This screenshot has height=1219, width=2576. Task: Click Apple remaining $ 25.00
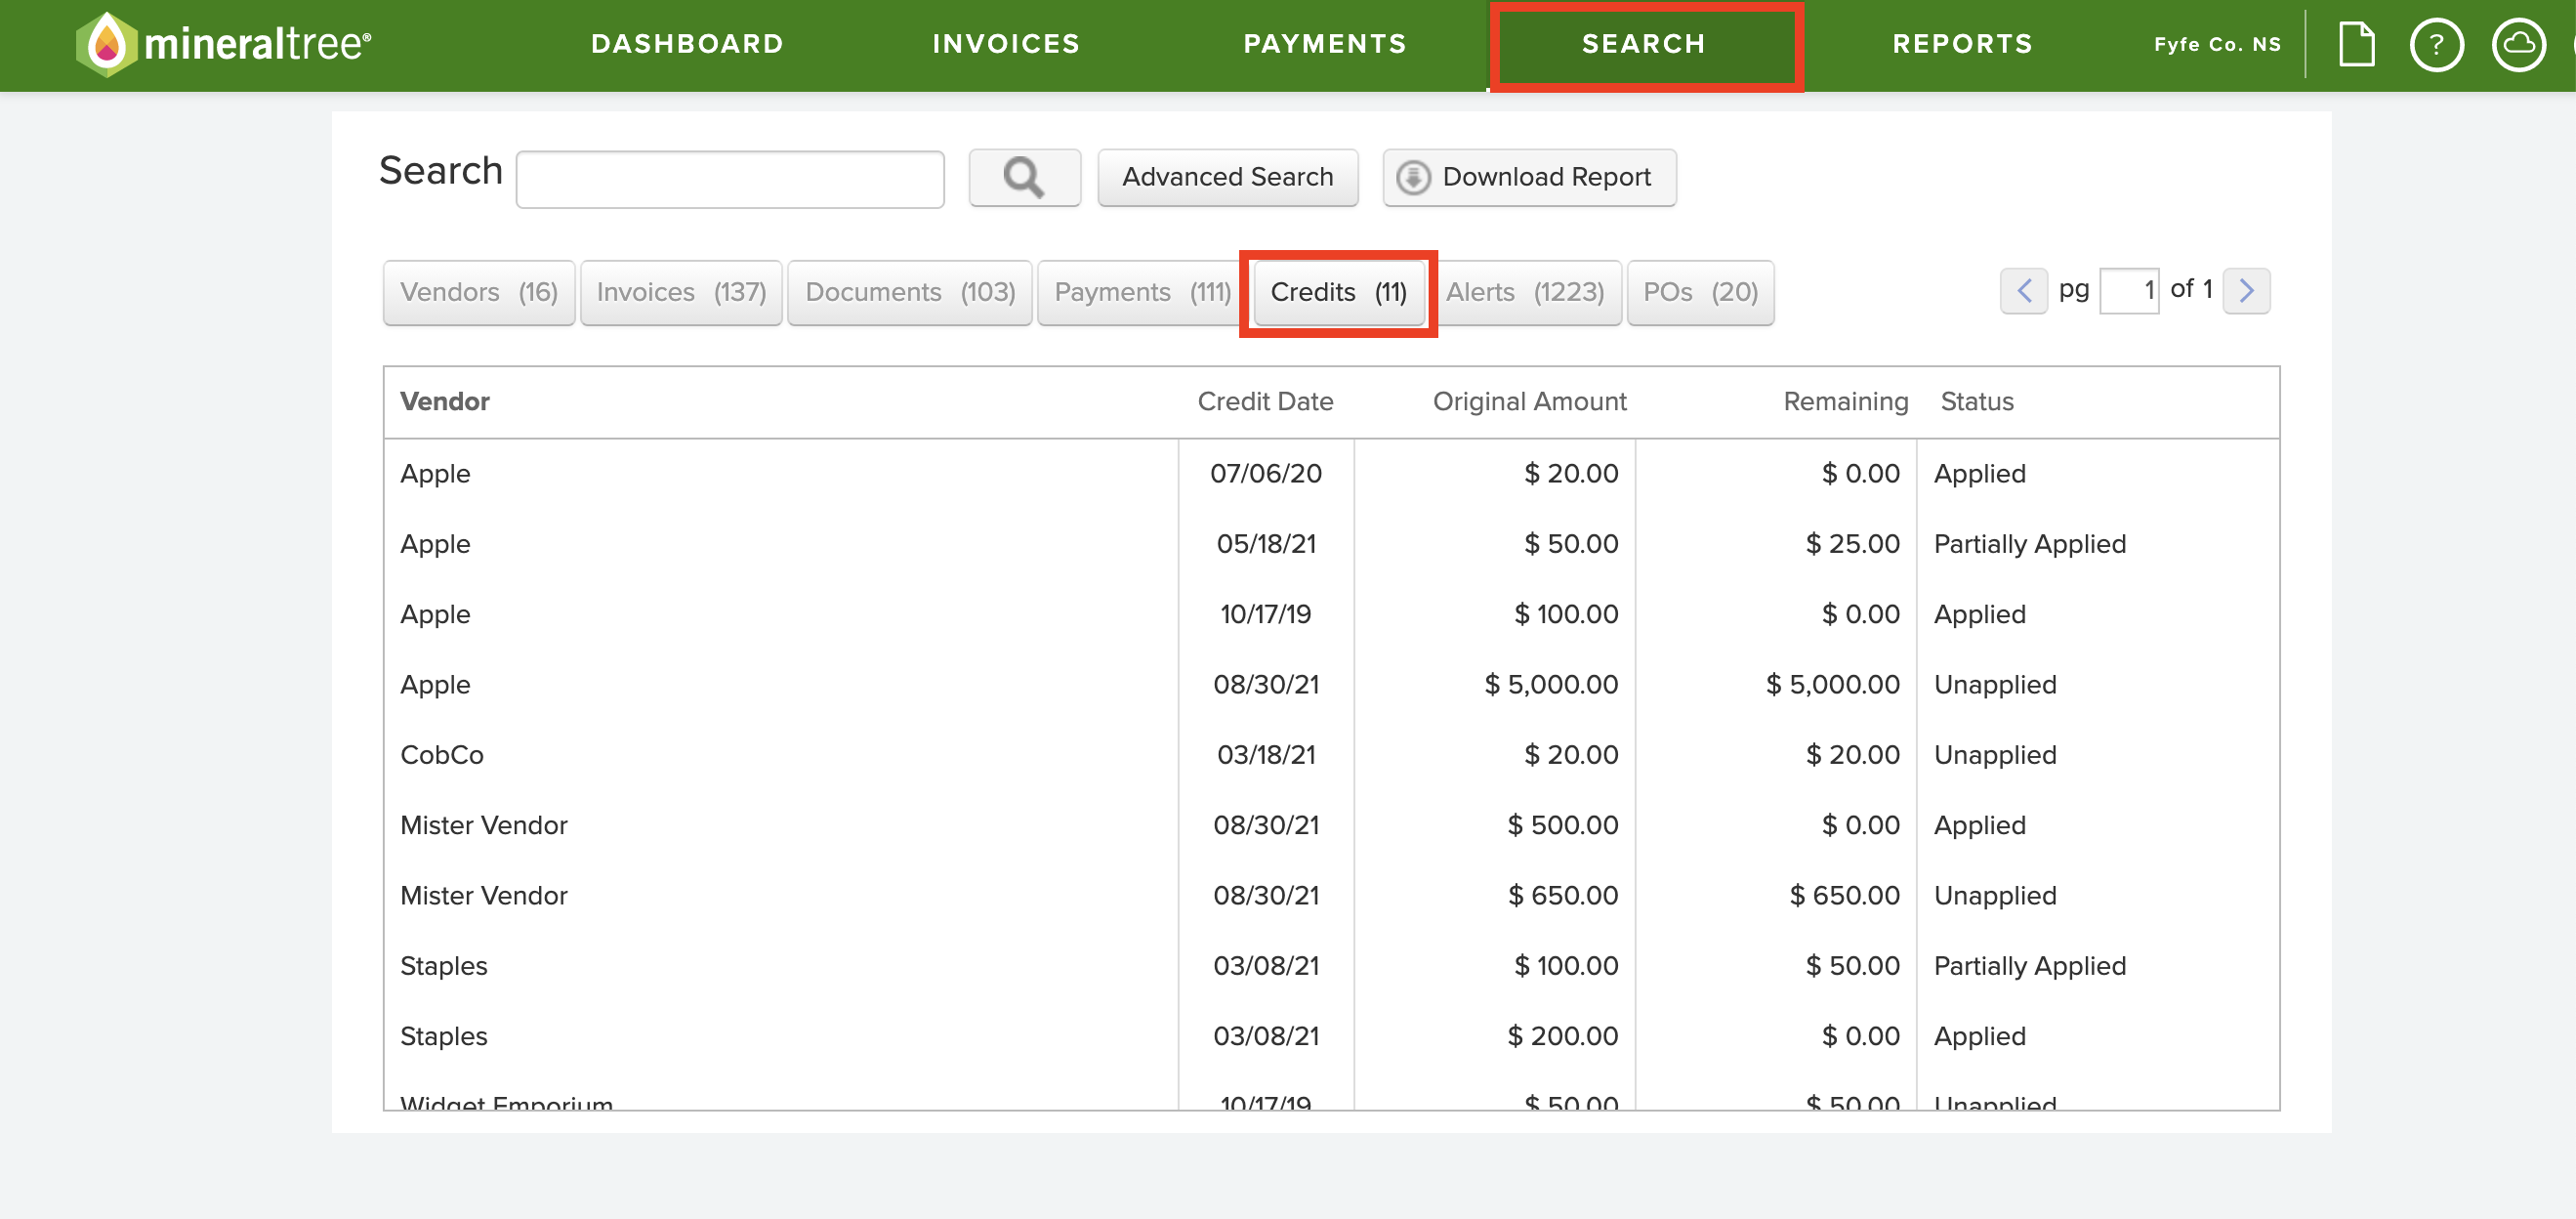(x=1853, y=544)
